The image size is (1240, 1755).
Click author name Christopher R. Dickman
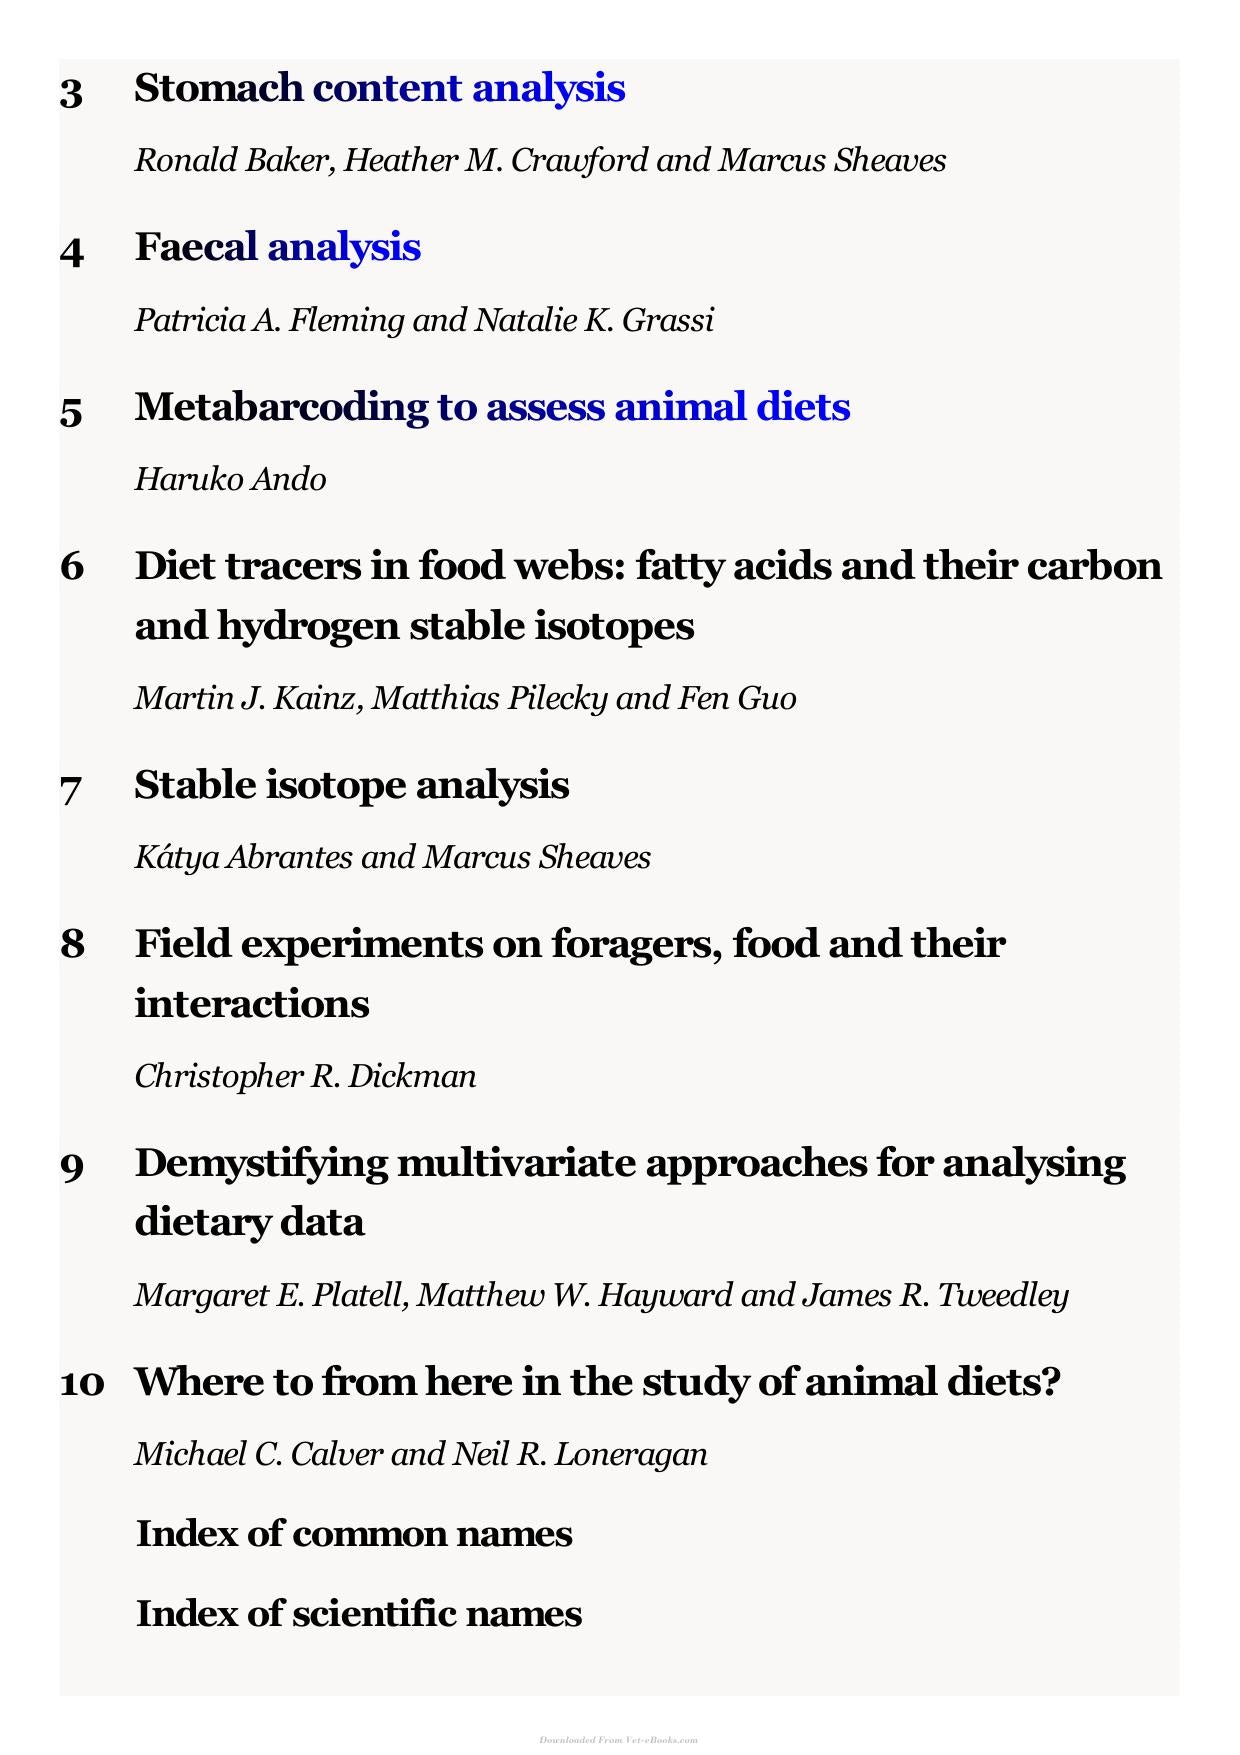306,1077
